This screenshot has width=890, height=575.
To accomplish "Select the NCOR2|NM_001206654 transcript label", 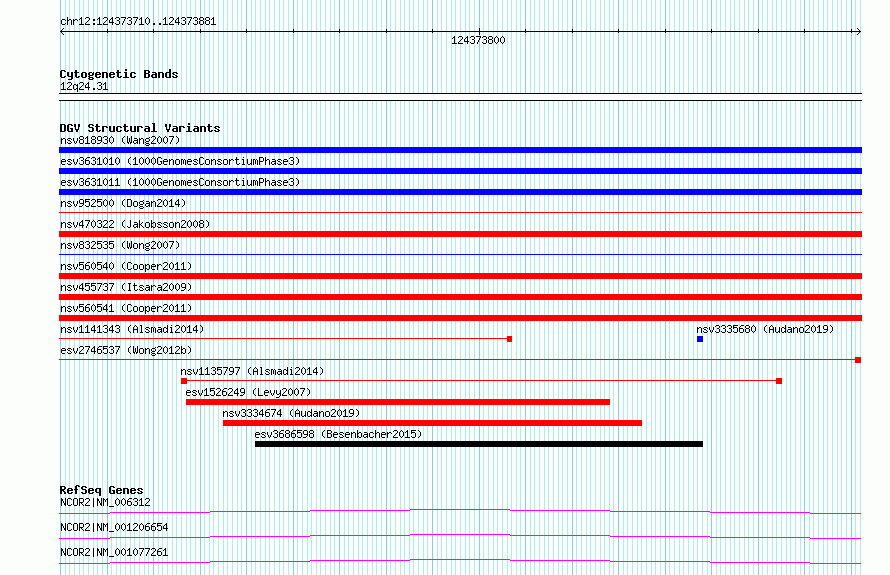I will tap(114, 527).
